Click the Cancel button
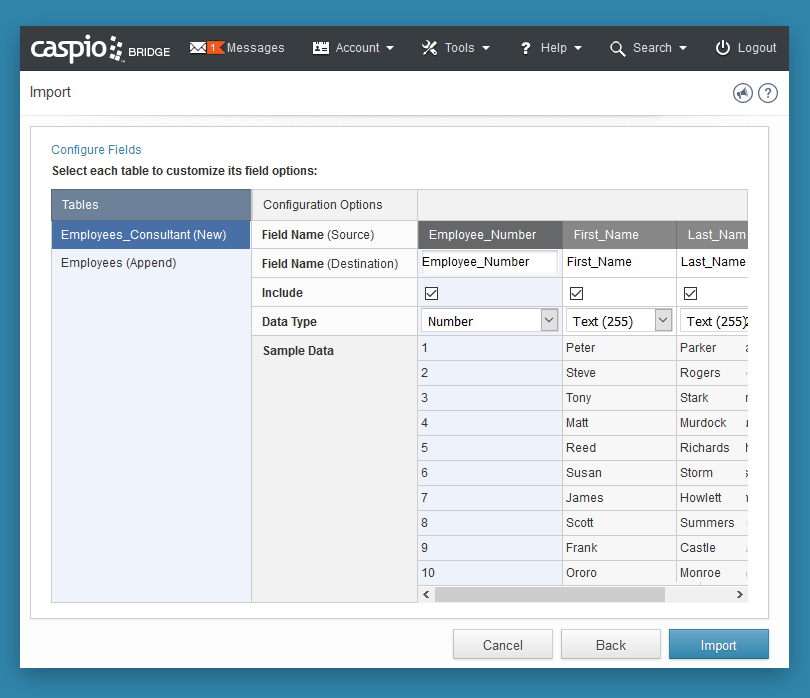 coord(503,644)
